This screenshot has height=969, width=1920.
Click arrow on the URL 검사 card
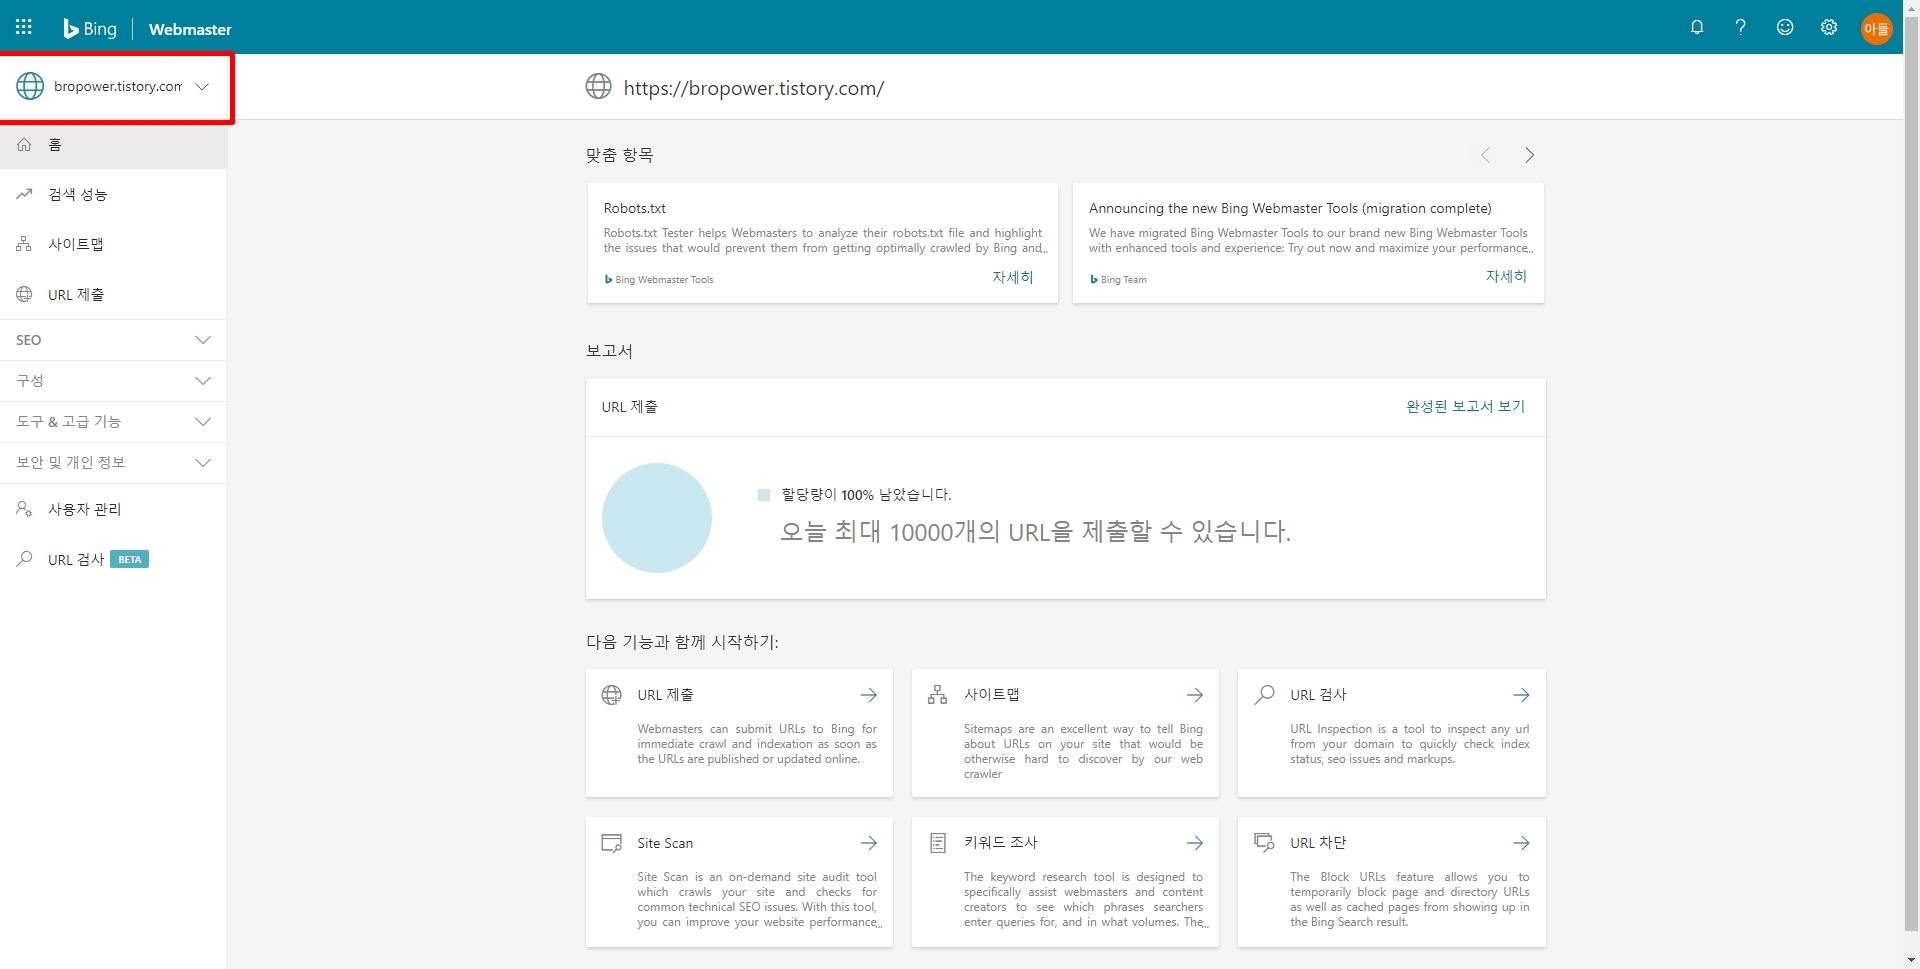coord(1521,695)
